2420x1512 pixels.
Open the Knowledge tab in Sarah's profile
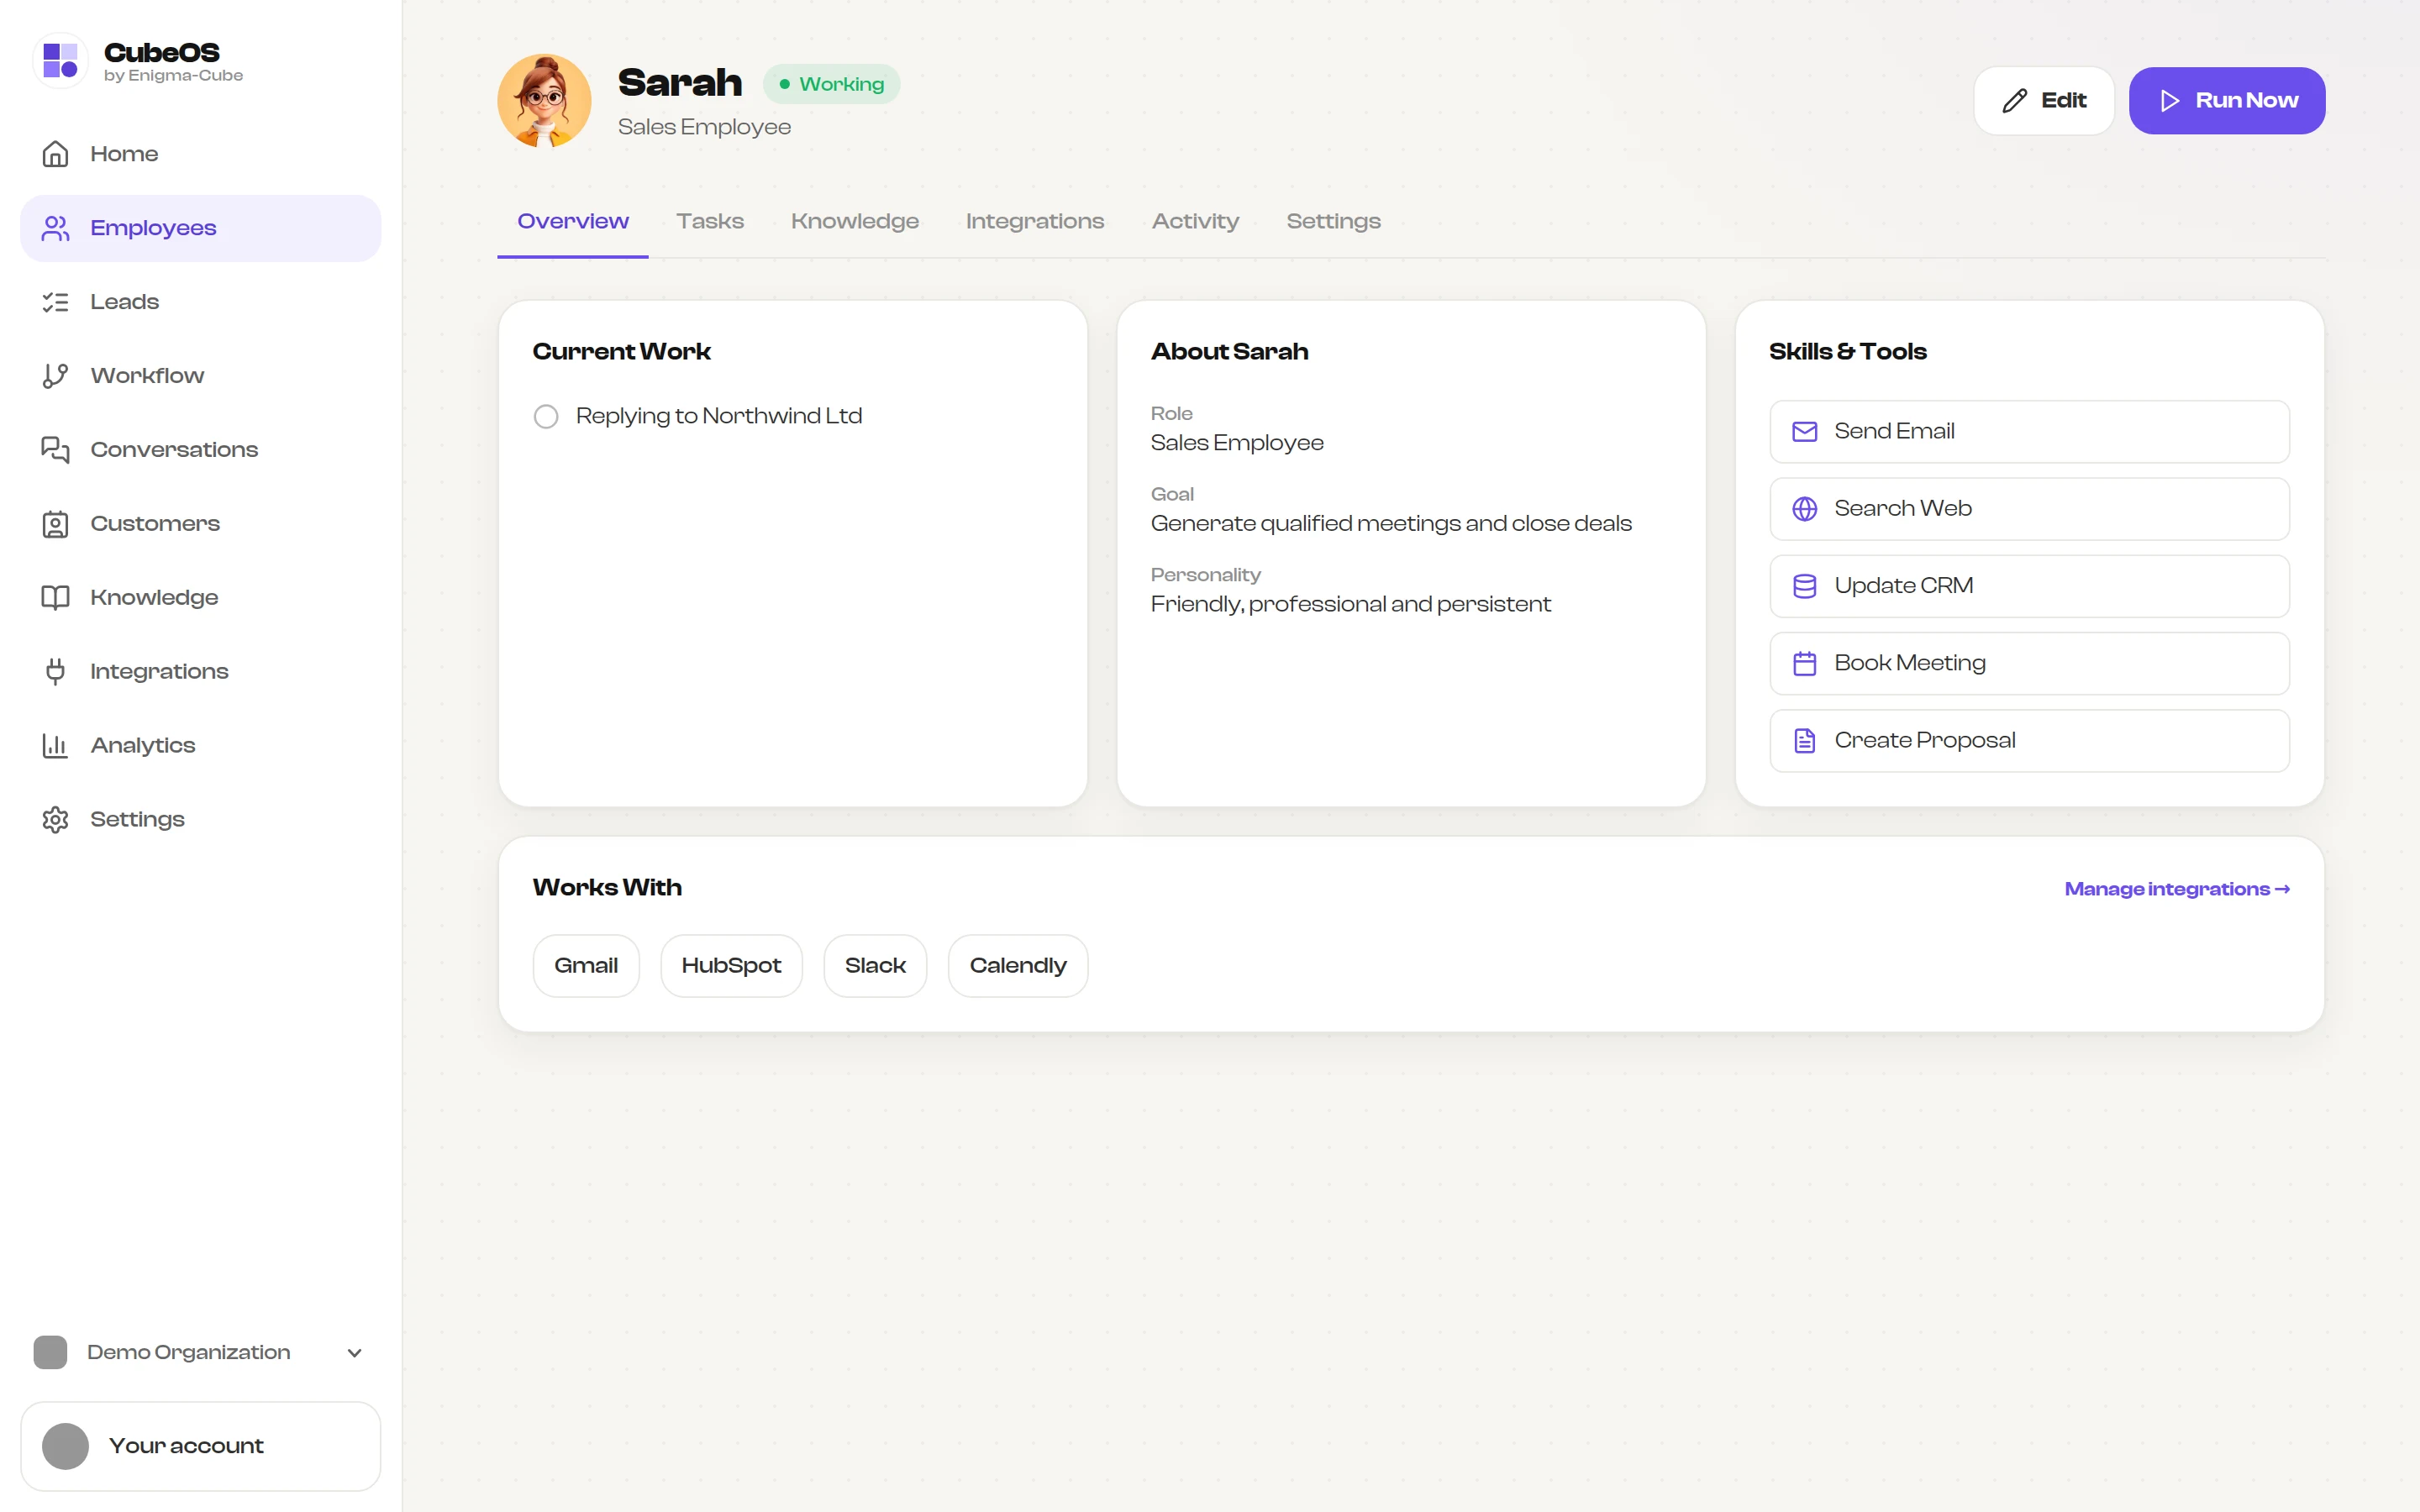click(x=855, y=221)
